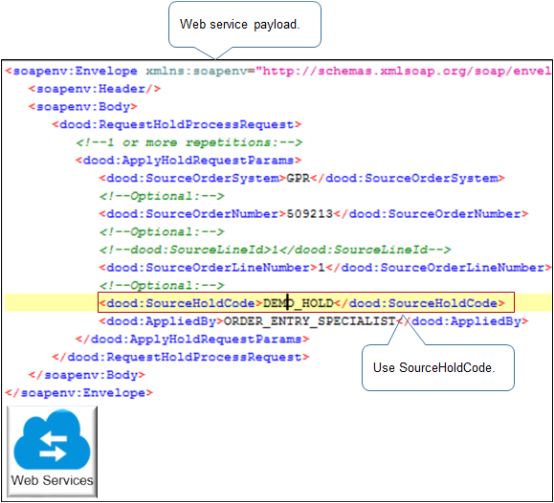Click the closing dood:RequestHoldProcessRequest tag
The height and width of the screenshot is (503, 554).
pyautogui.click(x=180, y=357)
